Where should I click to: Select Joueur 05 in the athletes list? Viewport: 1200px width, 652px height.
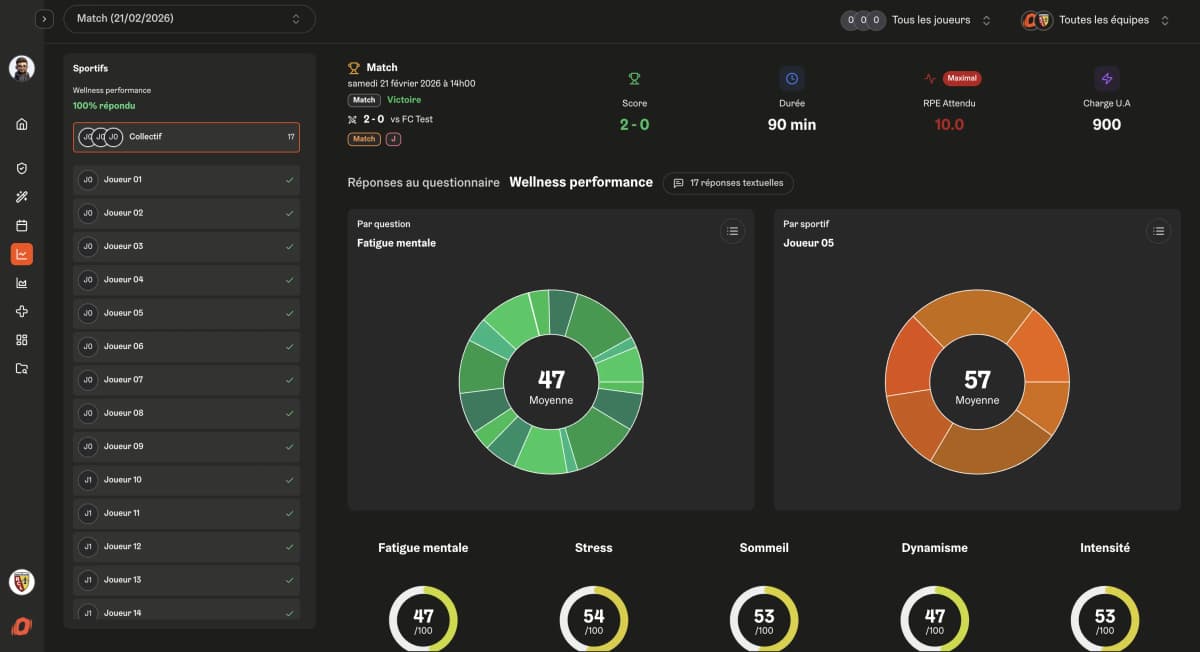186,313
